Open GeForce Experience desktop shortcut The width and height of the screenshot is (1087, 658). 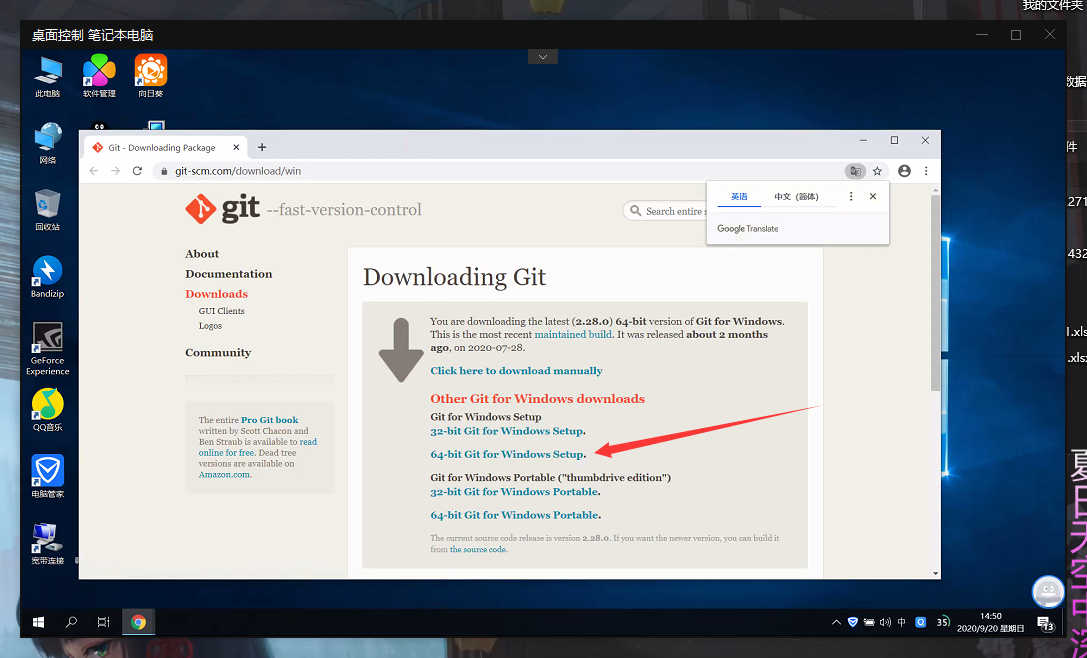47,347
